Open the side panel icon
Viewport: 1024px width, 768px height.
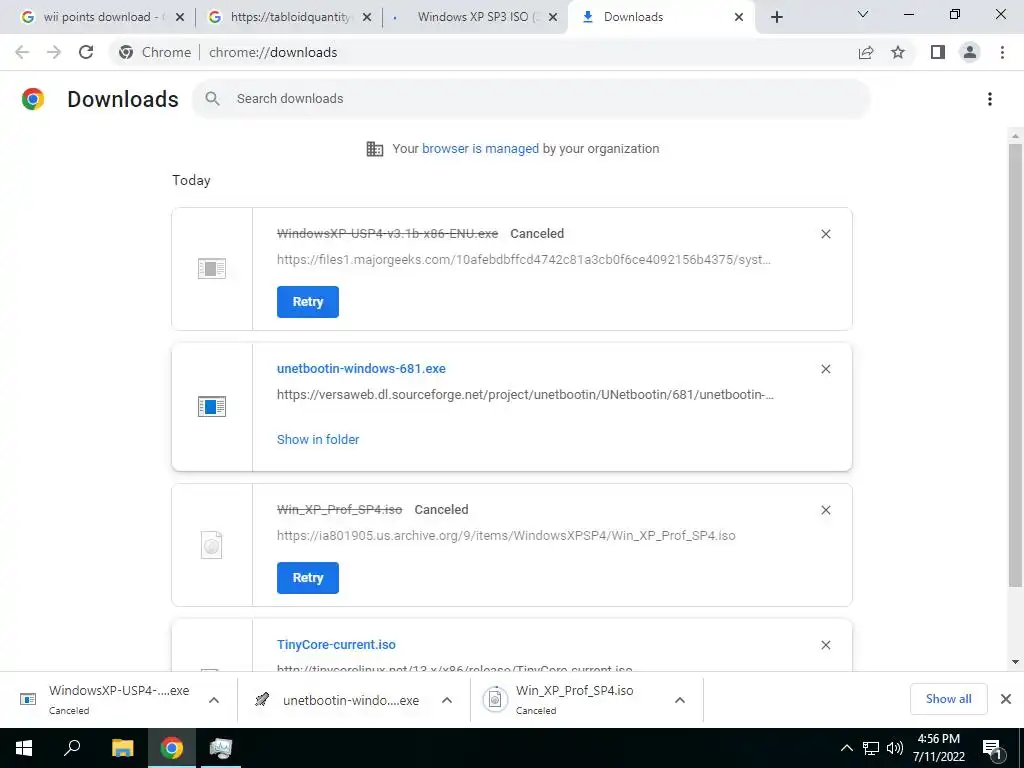[x=938, y=52]
